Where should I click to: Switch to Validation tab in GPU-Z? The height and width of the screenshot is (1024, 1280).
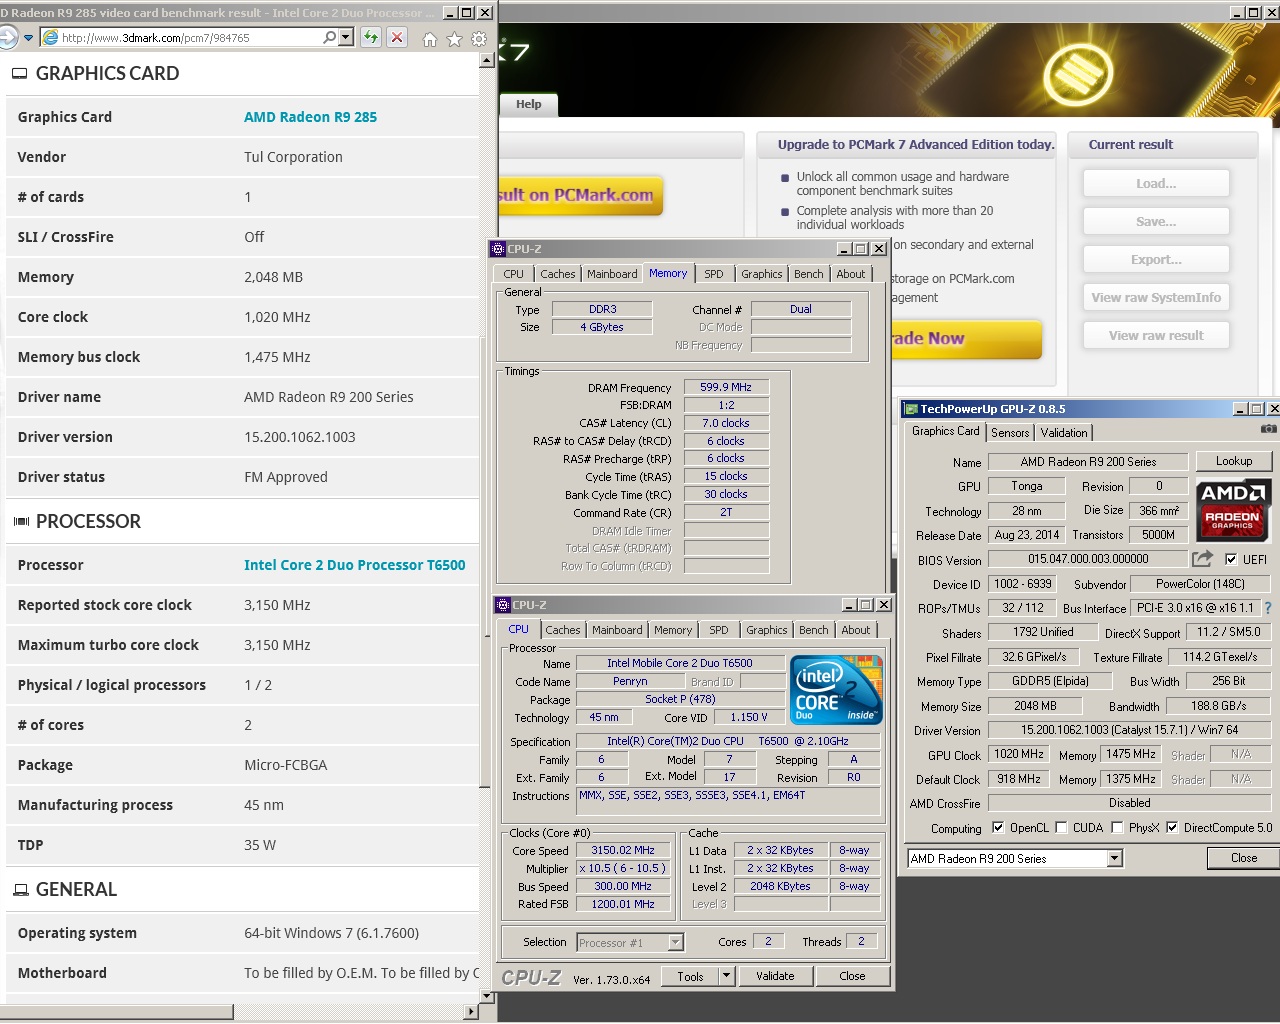click(x=1064, y=432)
